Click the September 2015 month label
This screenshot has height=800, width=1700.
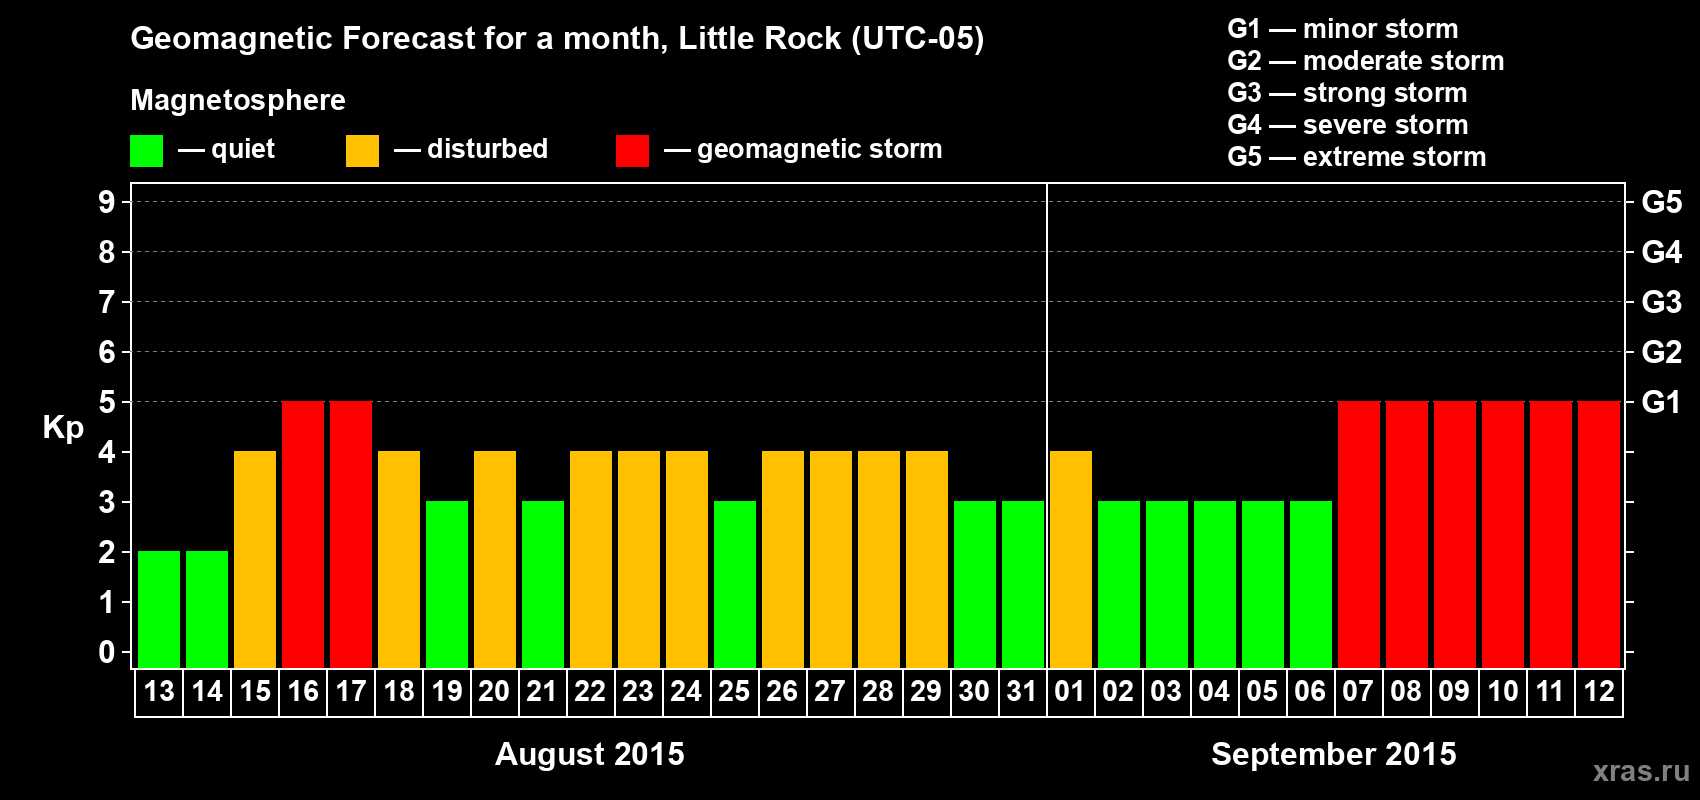pos(1334,754)
